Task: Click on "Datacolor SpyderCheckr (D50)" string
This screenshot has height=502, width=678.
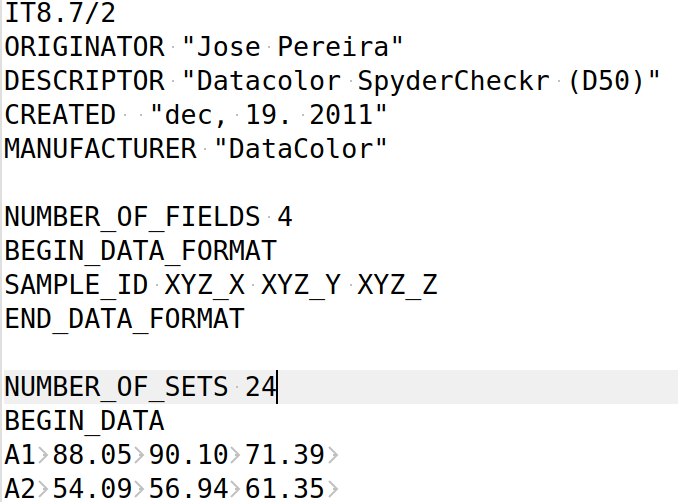Action: (421, 81)
